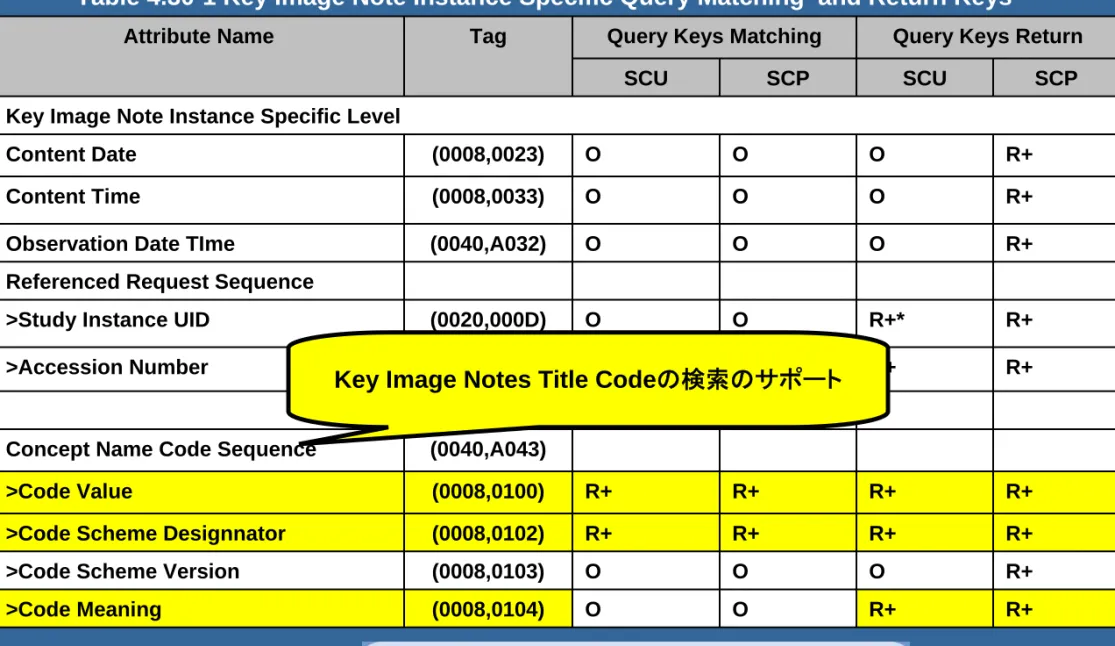Click the (0040,A043) tag cell

tap(488, 450)
